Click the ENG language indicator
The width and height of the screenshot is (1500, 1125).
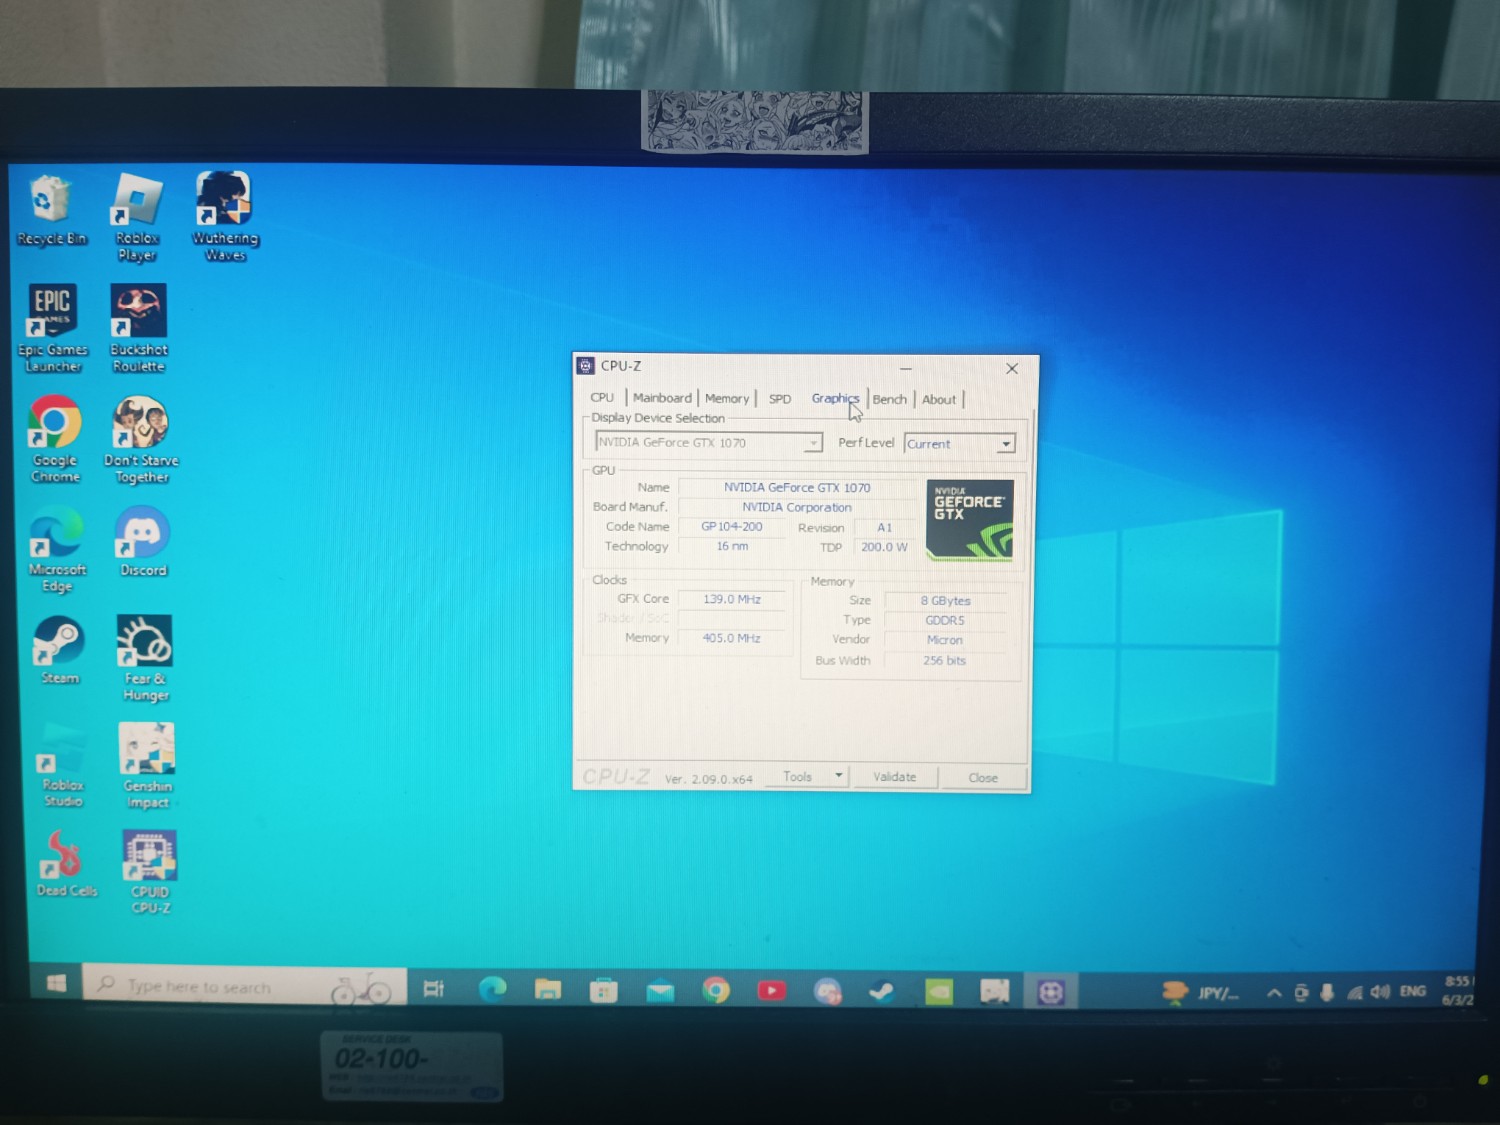1413,991
